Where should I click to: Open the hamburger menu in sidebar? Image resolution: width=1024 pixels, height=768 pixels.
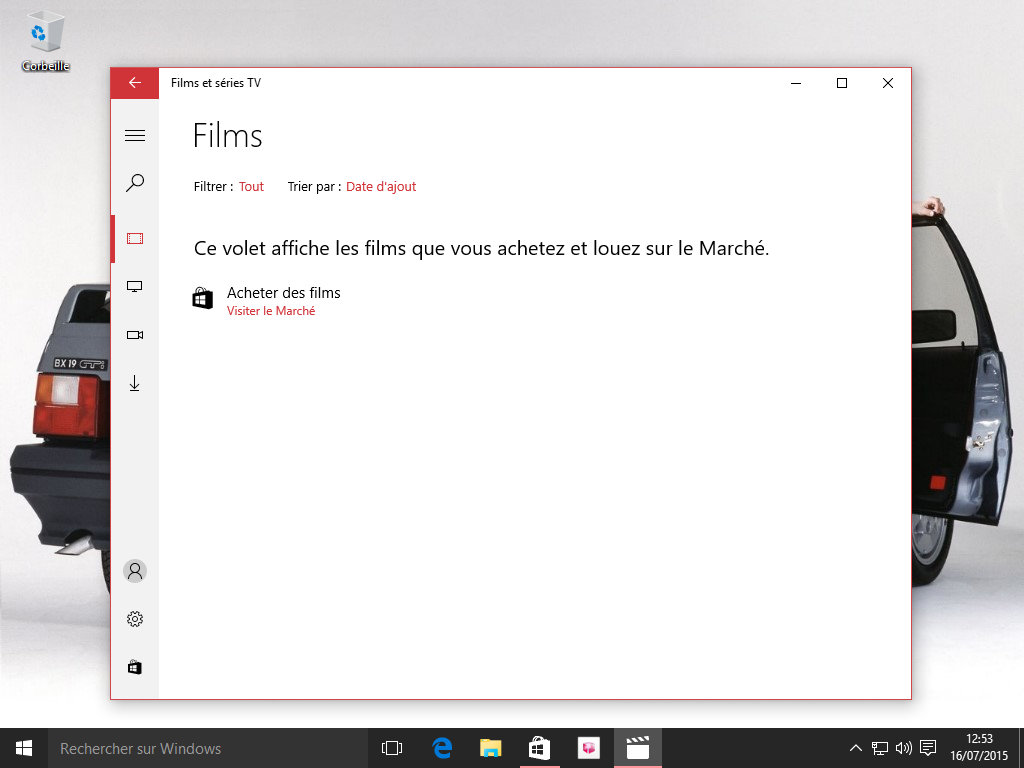(135, 136)
